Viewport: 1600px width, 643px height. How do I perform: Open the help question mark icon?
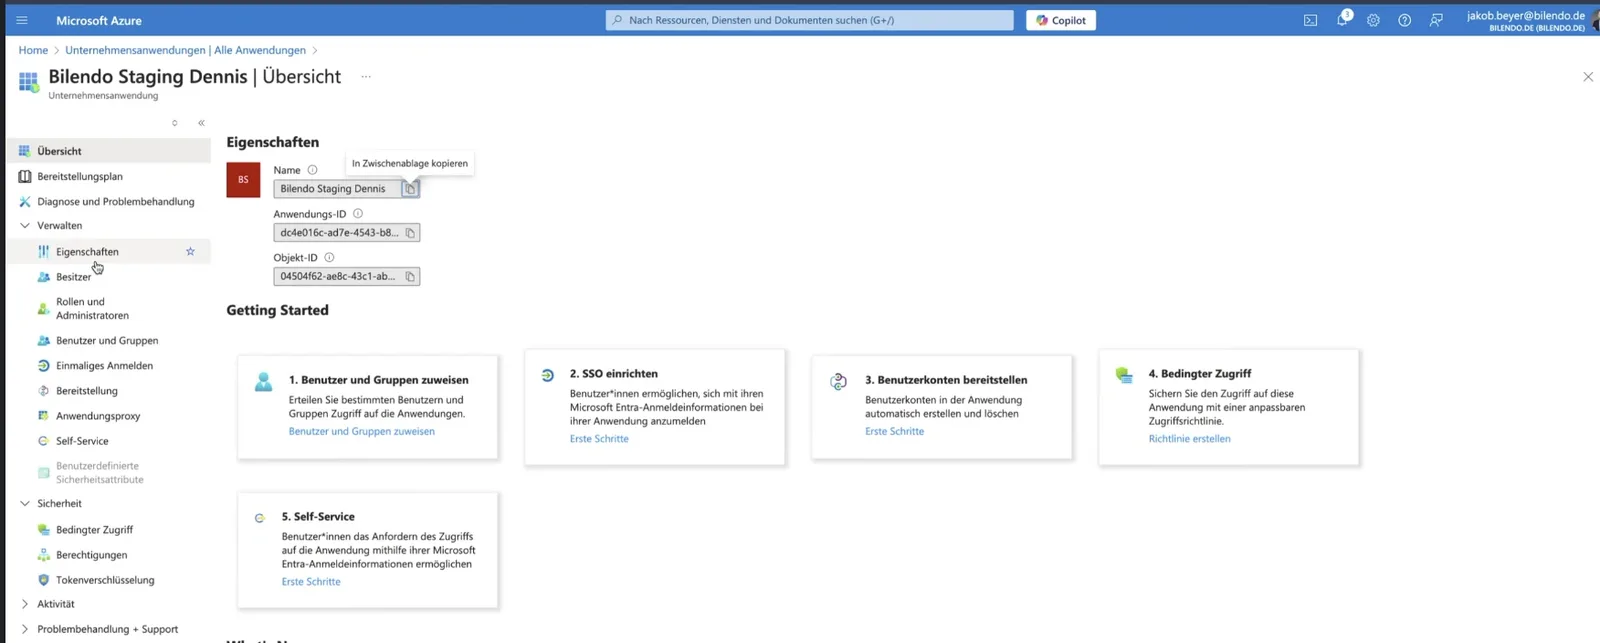tap(1404, 20)
